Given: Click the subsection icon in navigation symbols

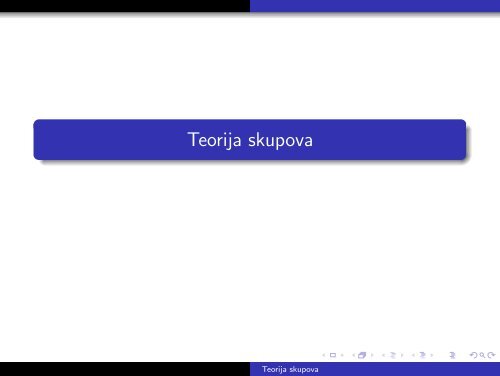Looking at the screenshot, I should click(393, 355).
